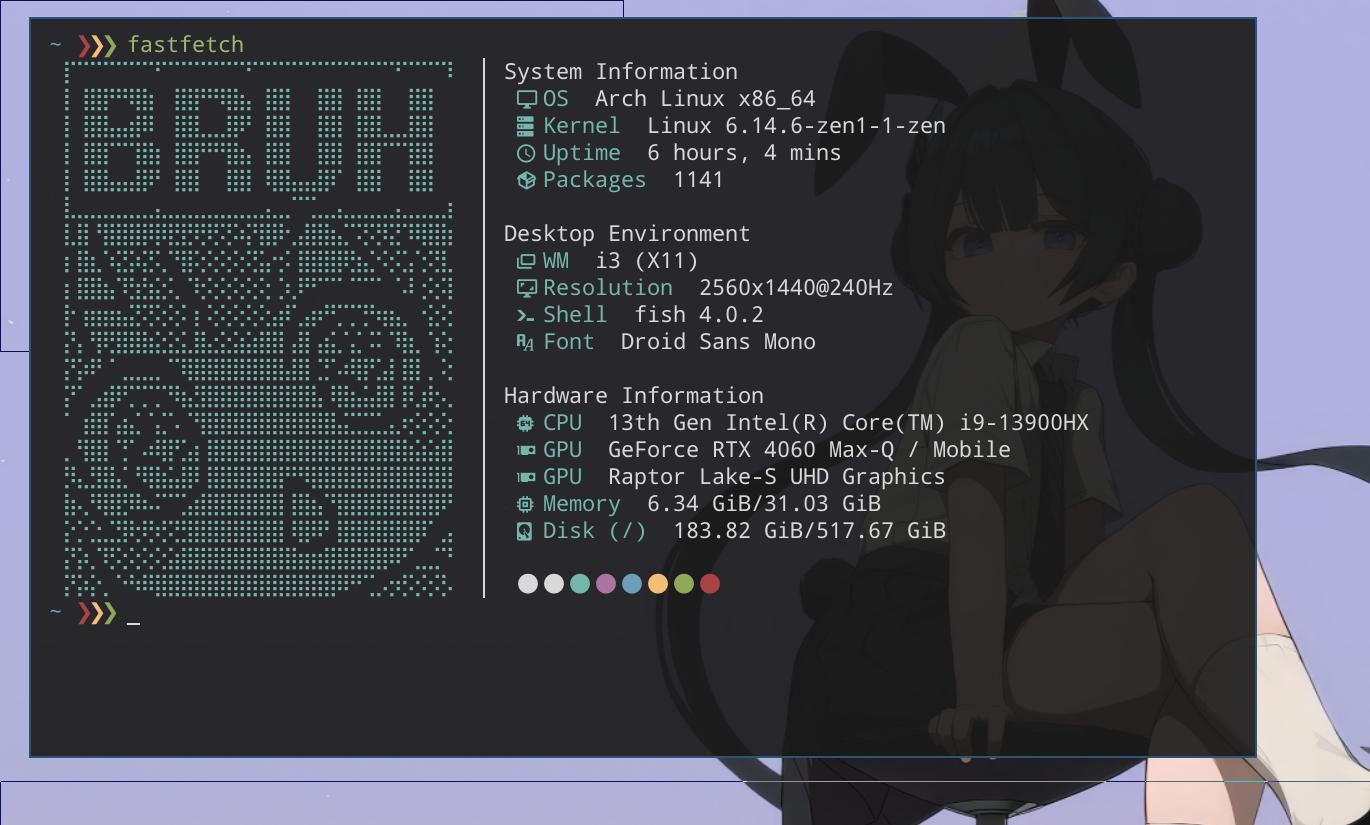Click the Packages label

[595, 180]
